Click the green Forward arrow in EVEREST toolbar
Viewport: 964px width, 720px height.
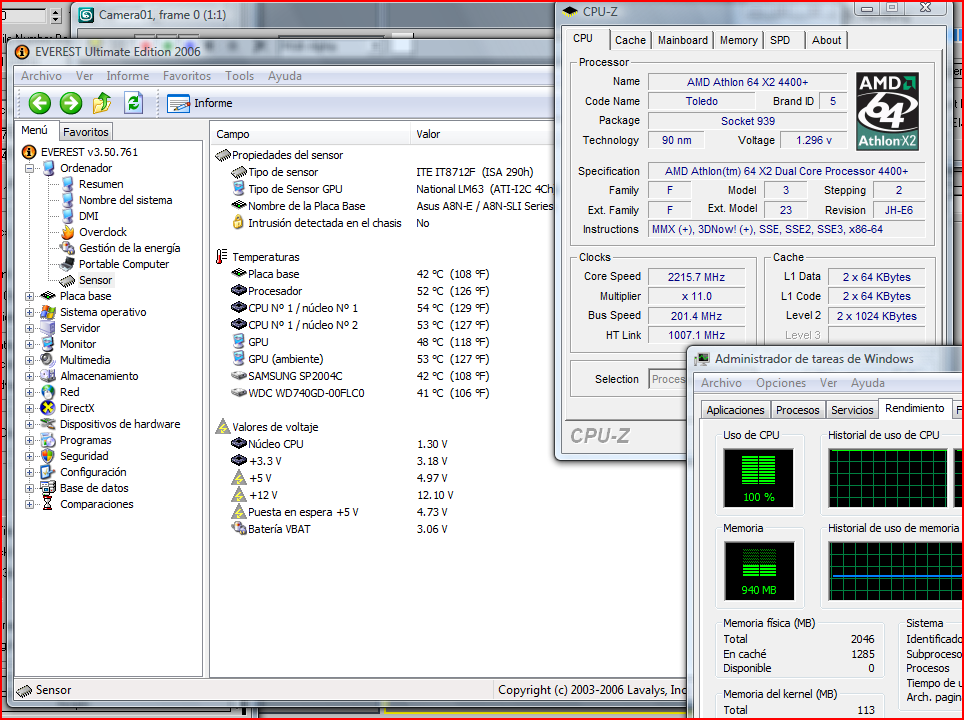coord(71,103)
